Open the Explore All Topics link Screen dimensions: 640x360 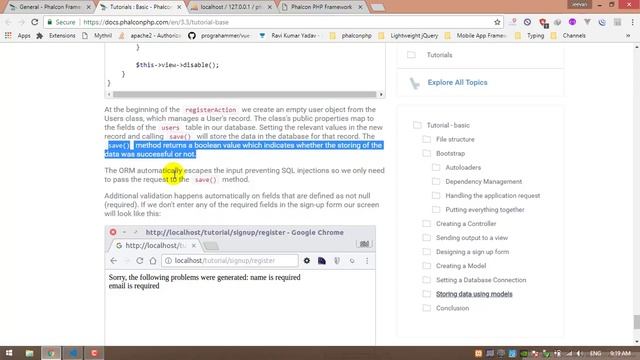[457, 82]
